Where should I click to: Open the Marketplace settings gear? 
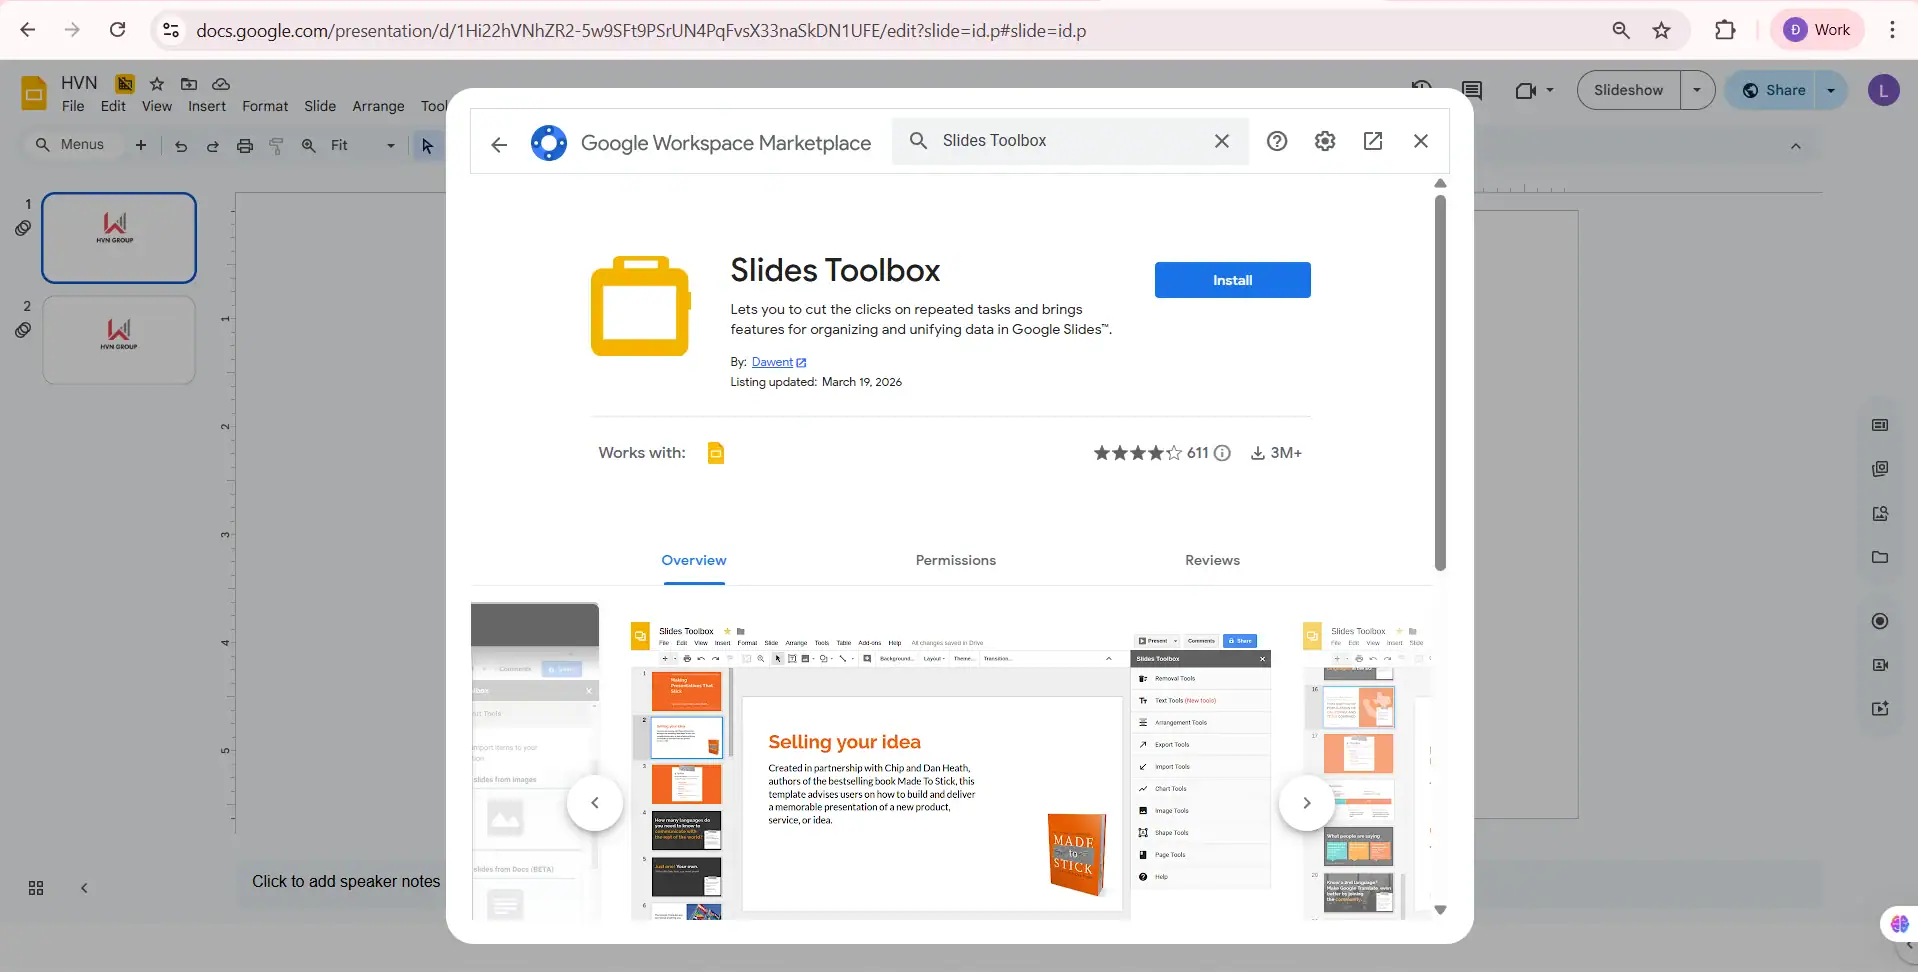pyautogui.click(x=1324, y=141)
